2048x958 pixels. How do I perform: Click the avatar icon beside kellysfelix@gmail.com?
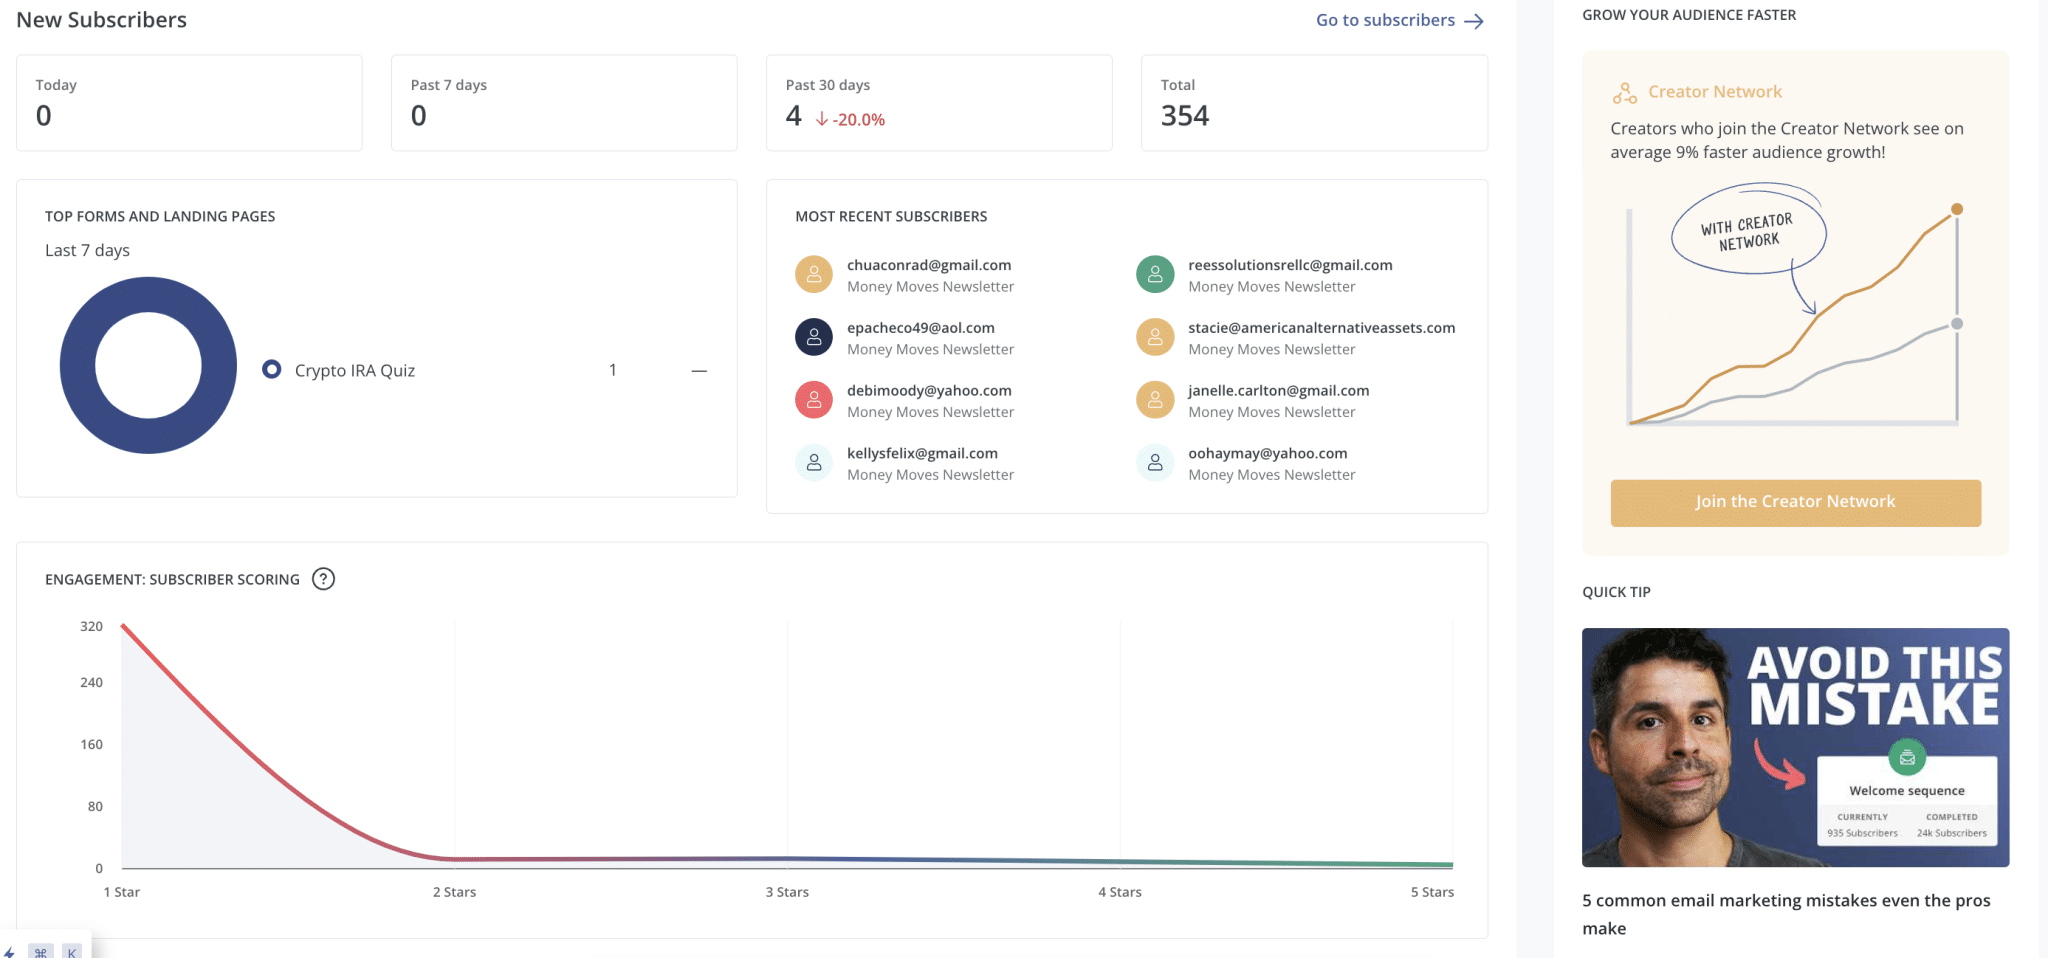pyautogui.click(x=814, y=463)
